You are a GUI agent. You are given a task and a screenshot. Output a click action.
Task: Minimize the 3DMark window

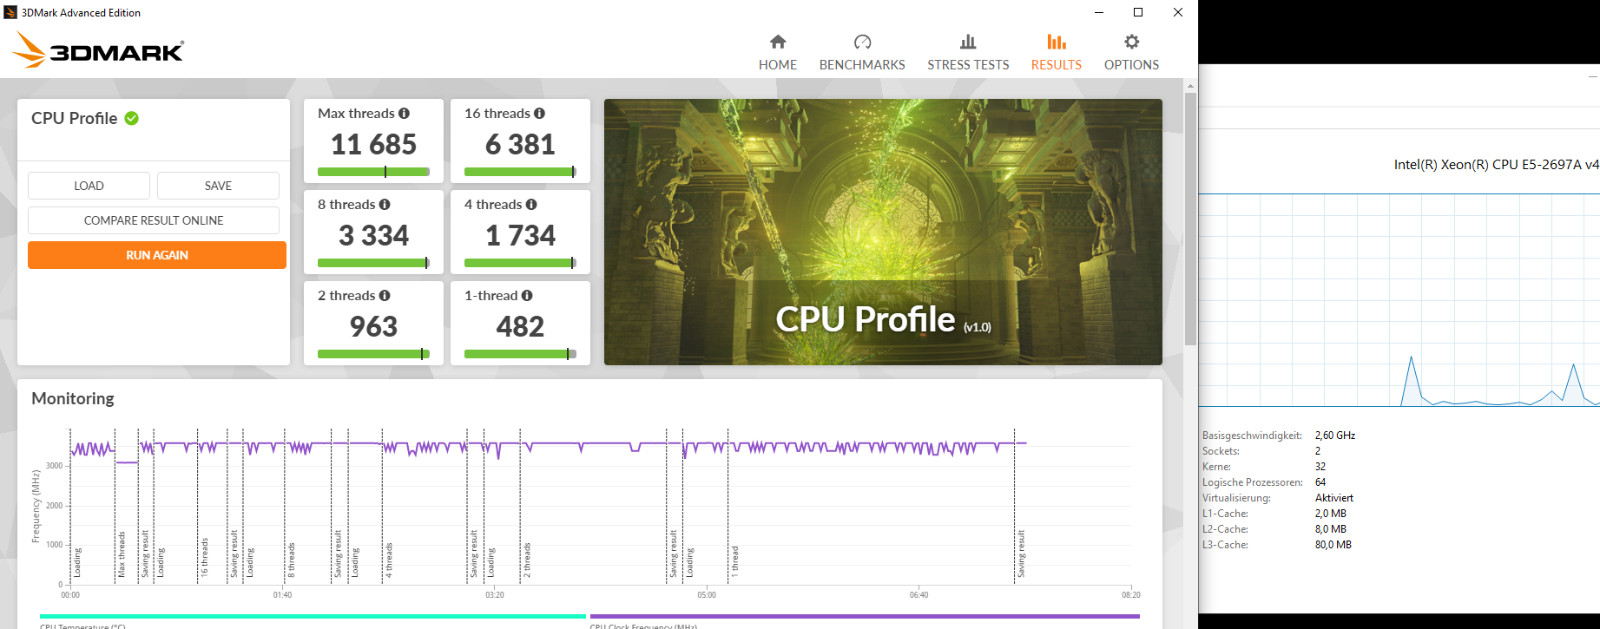point(1099,12)
